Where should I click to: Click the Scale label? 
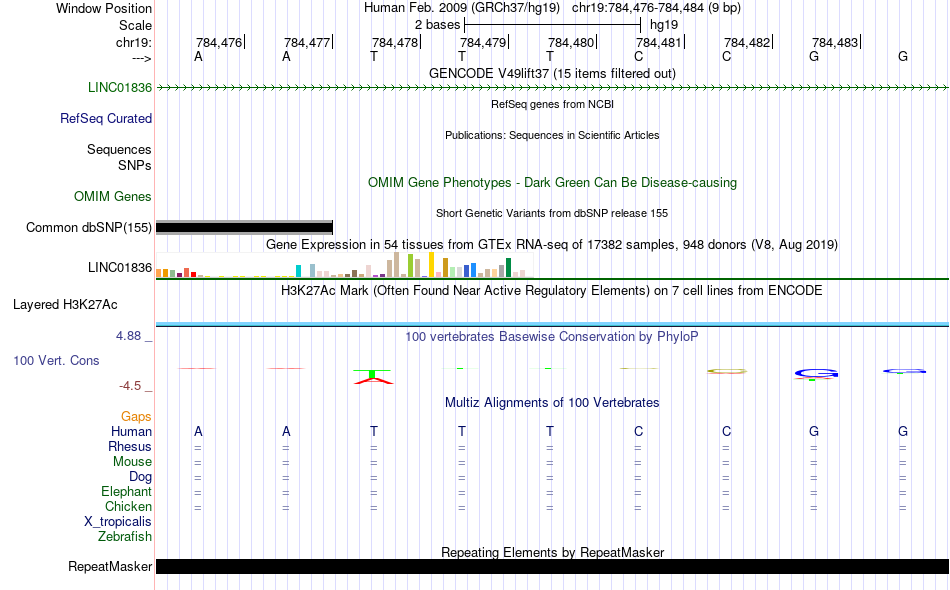point(135,25)
